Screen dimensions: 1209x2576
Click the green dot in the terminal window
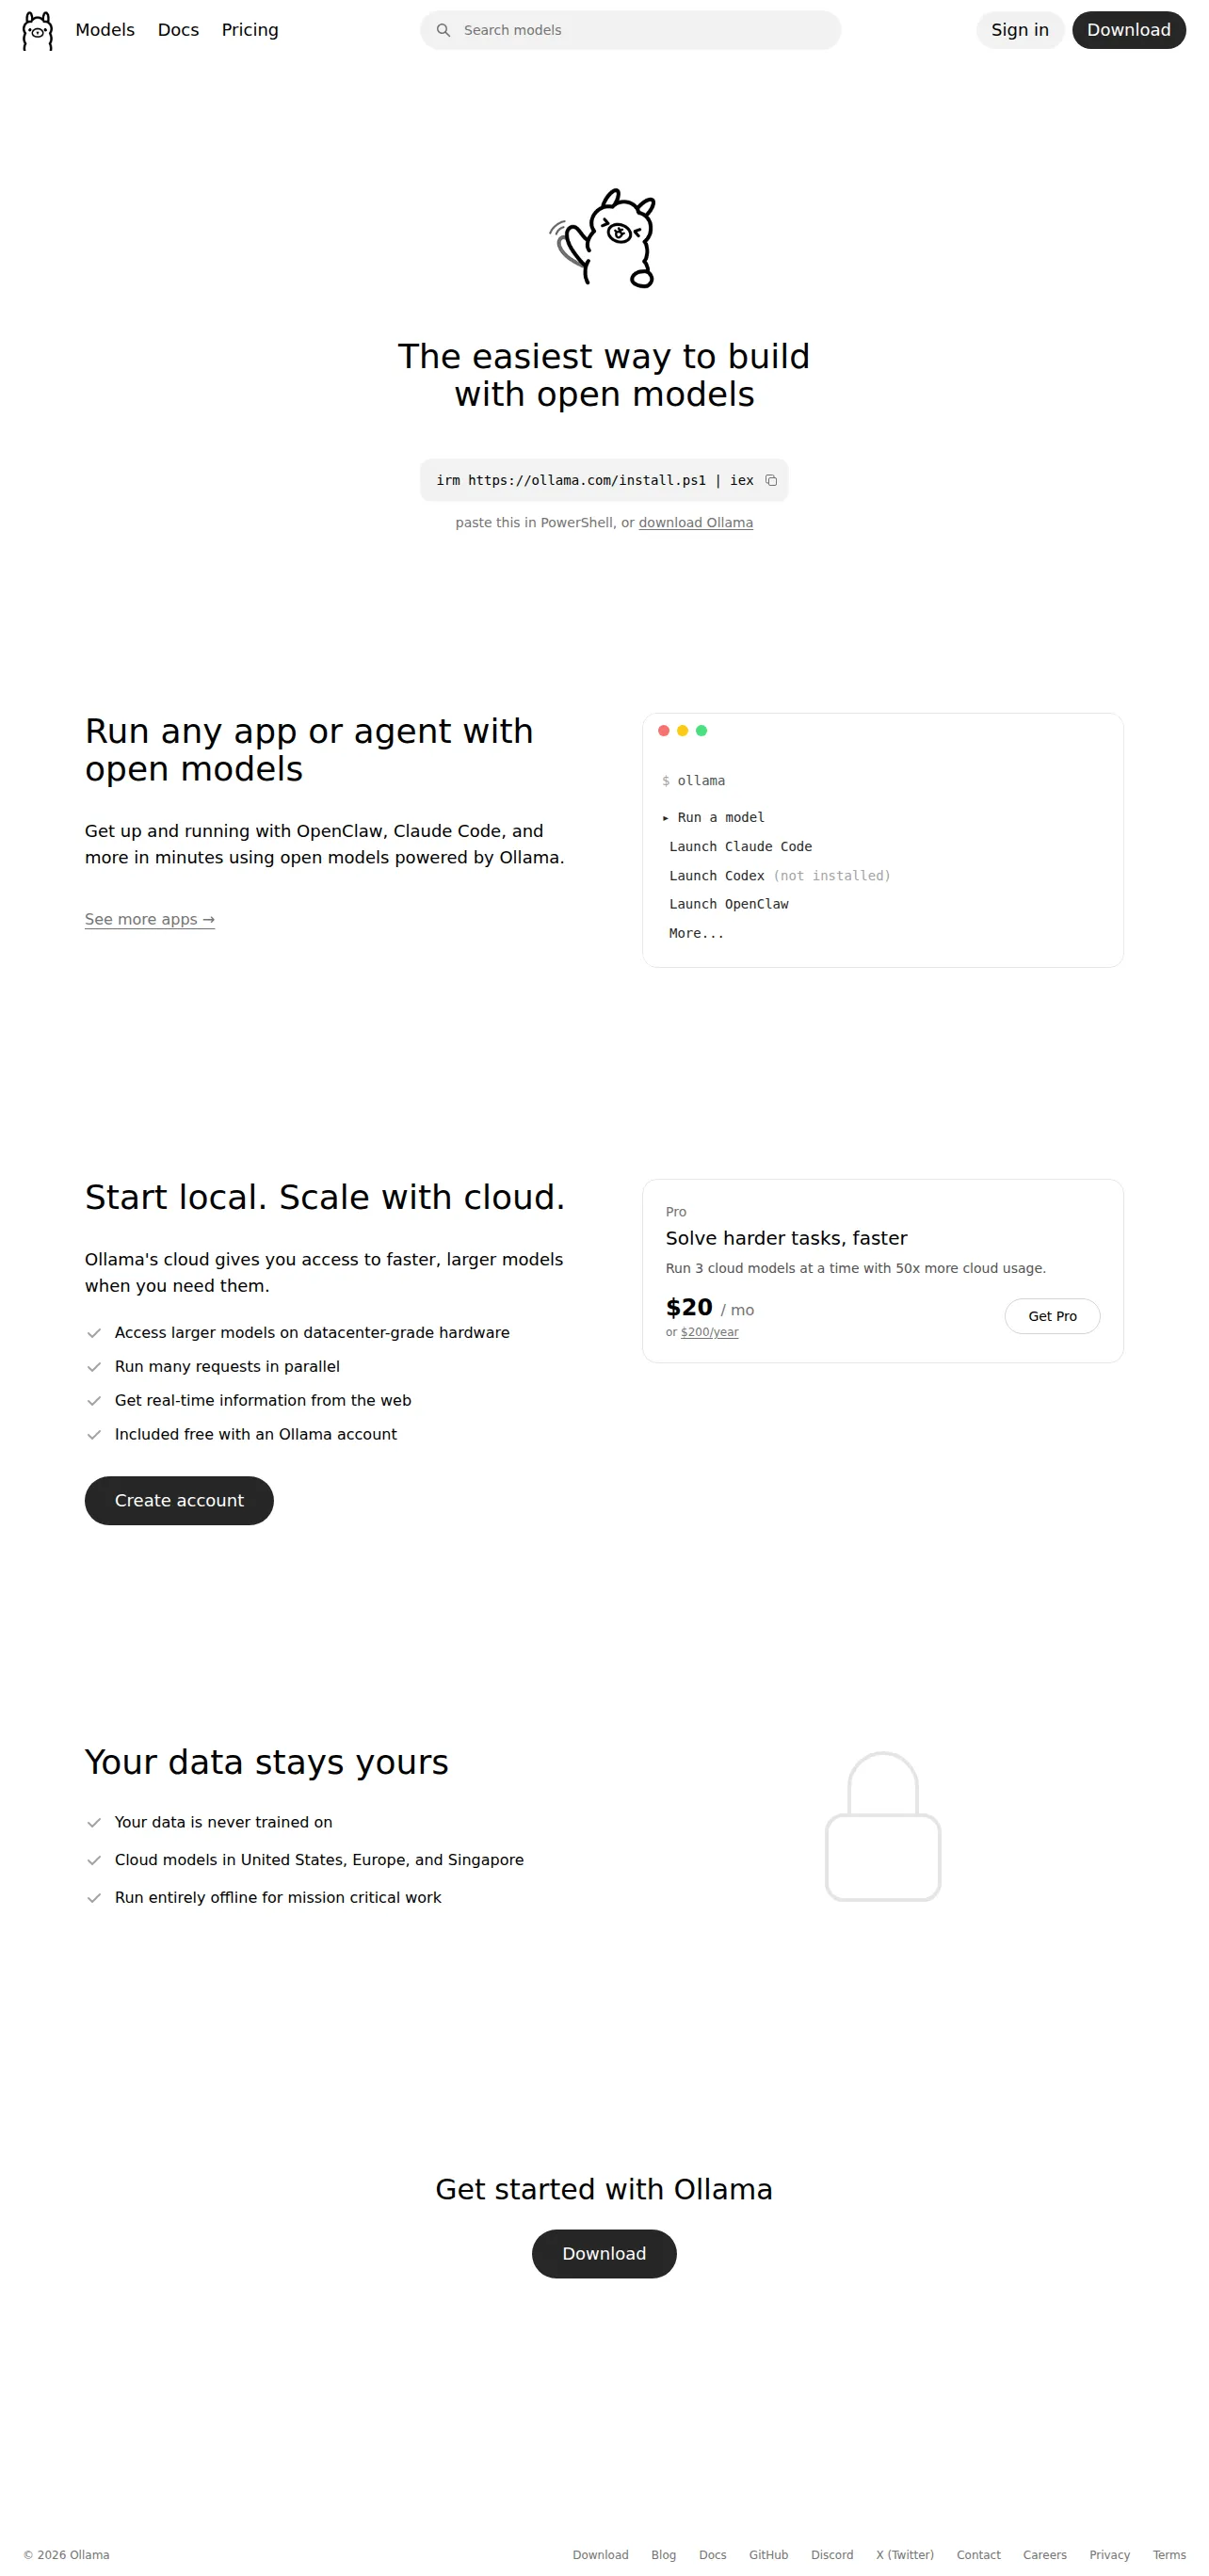[x=701, y=731]
